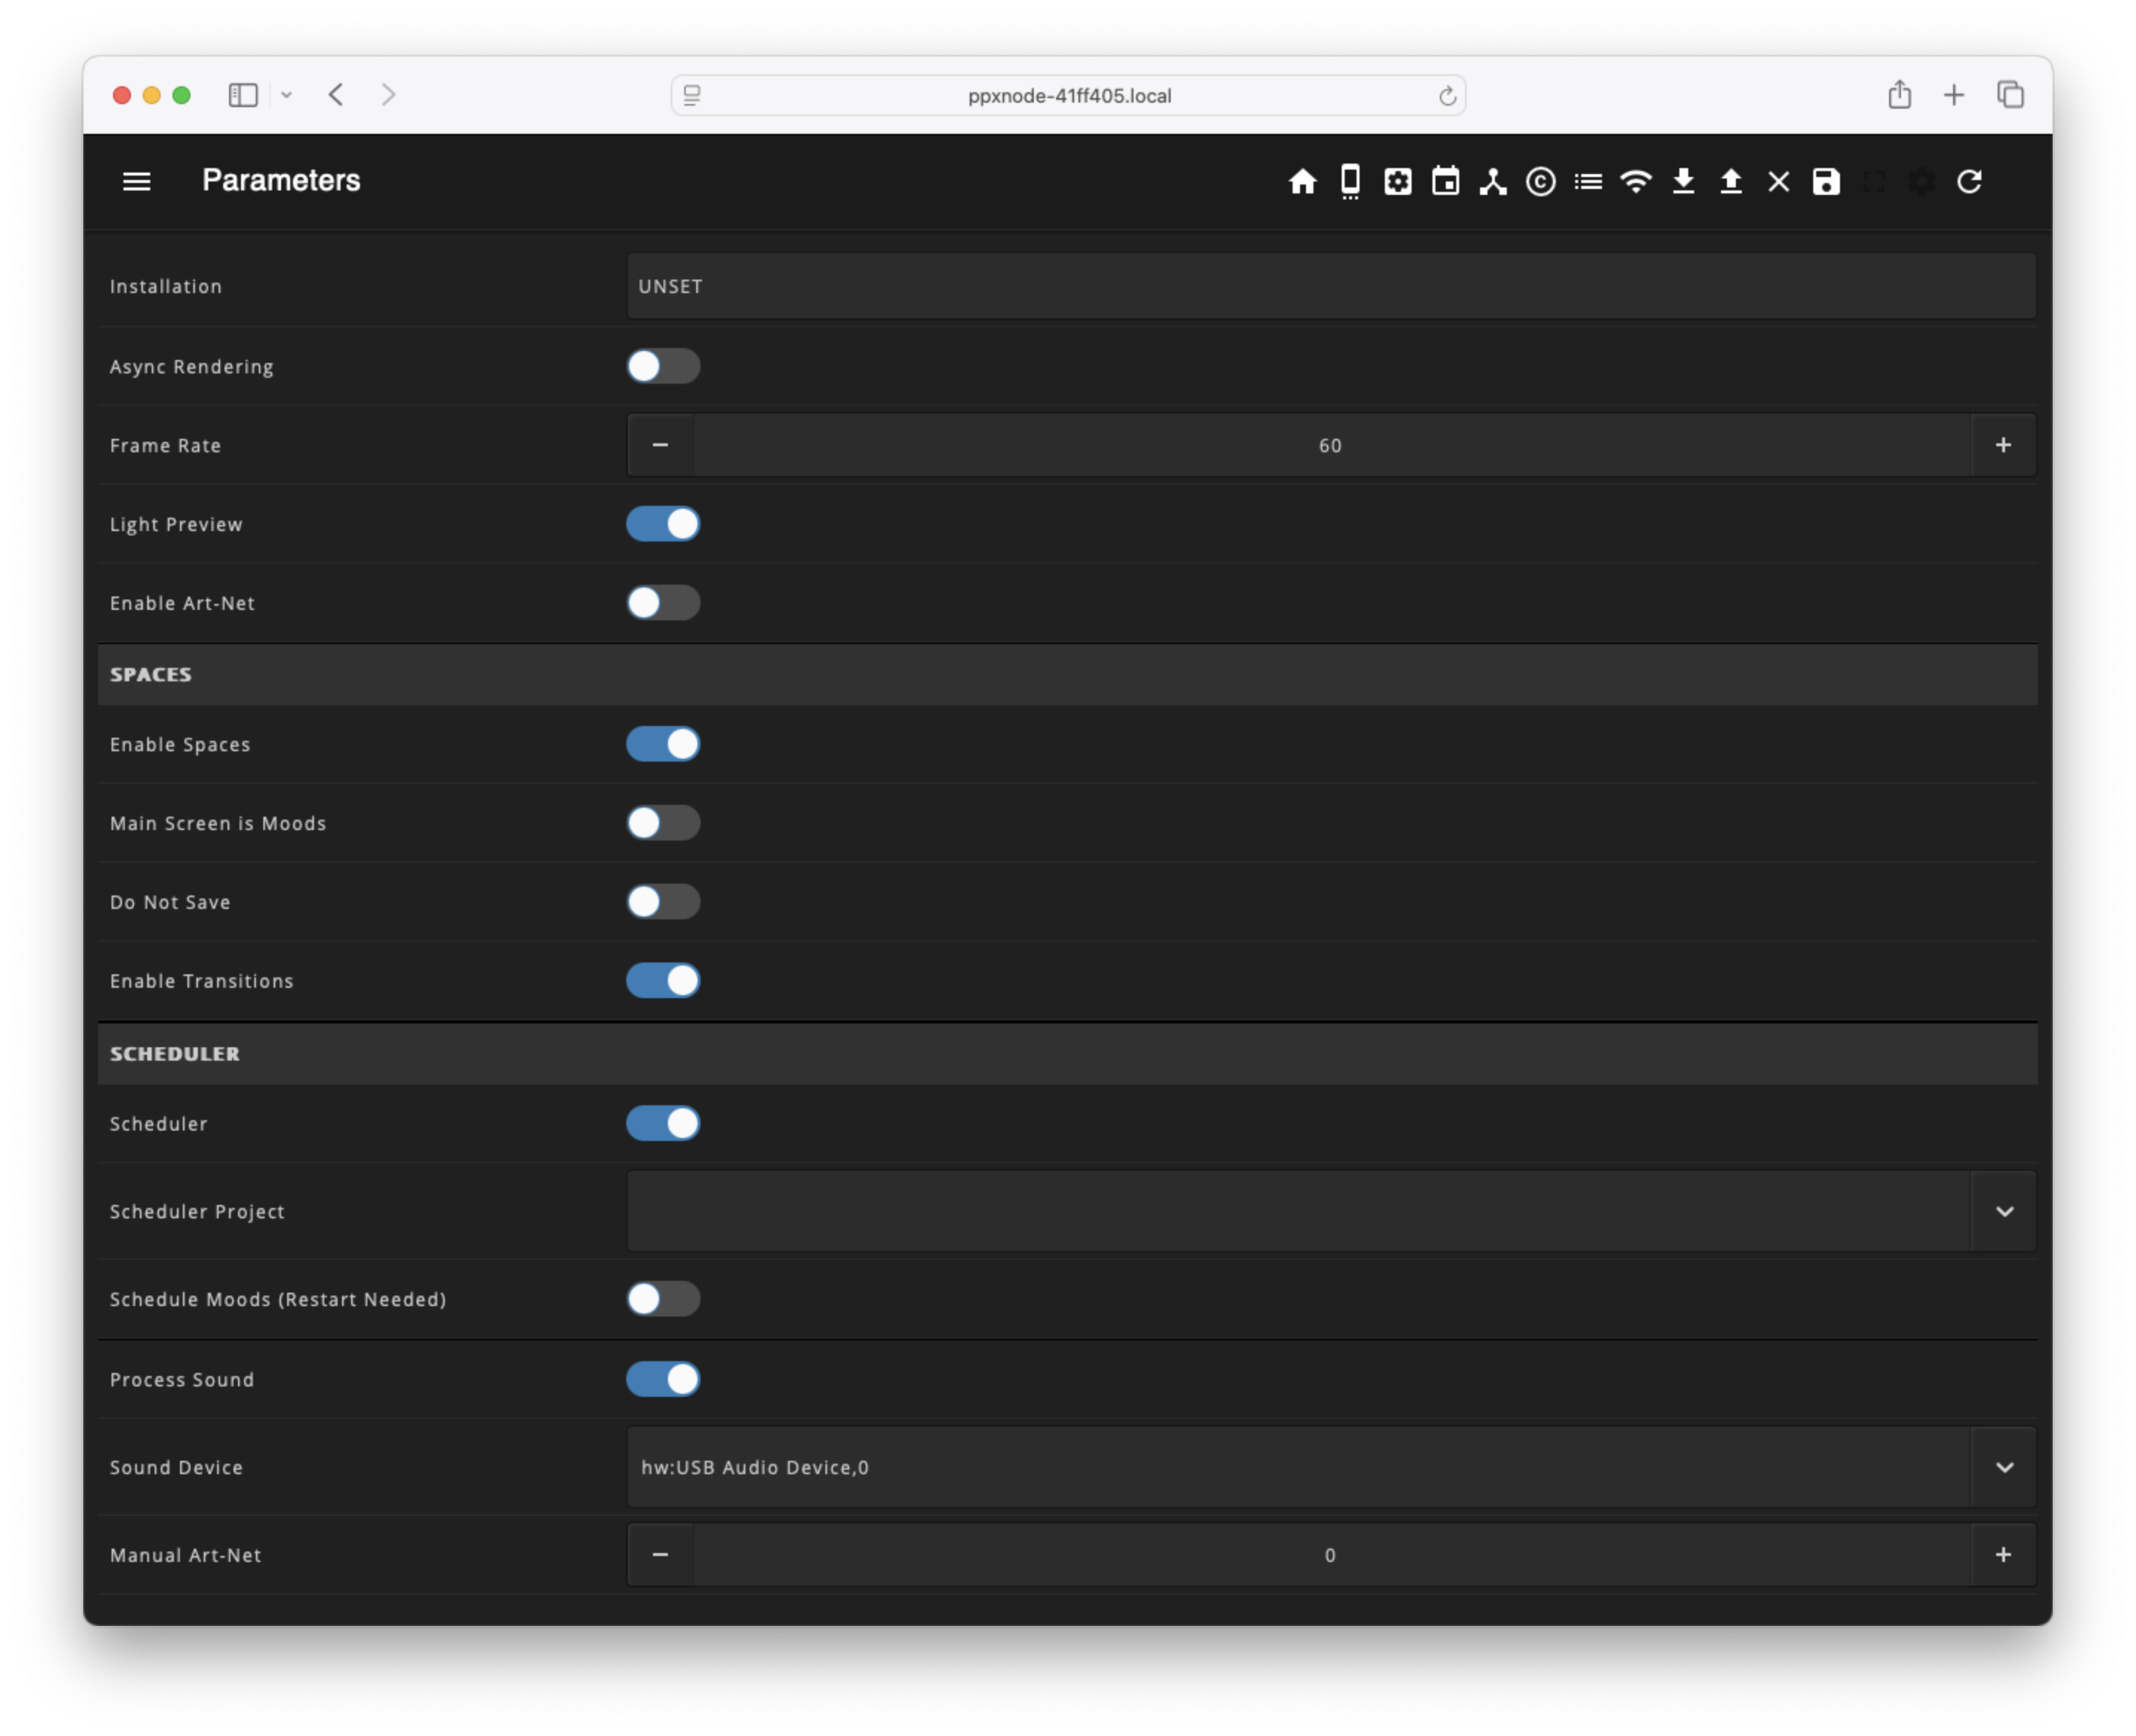Open the log list icon

[x=1588, y=181]
